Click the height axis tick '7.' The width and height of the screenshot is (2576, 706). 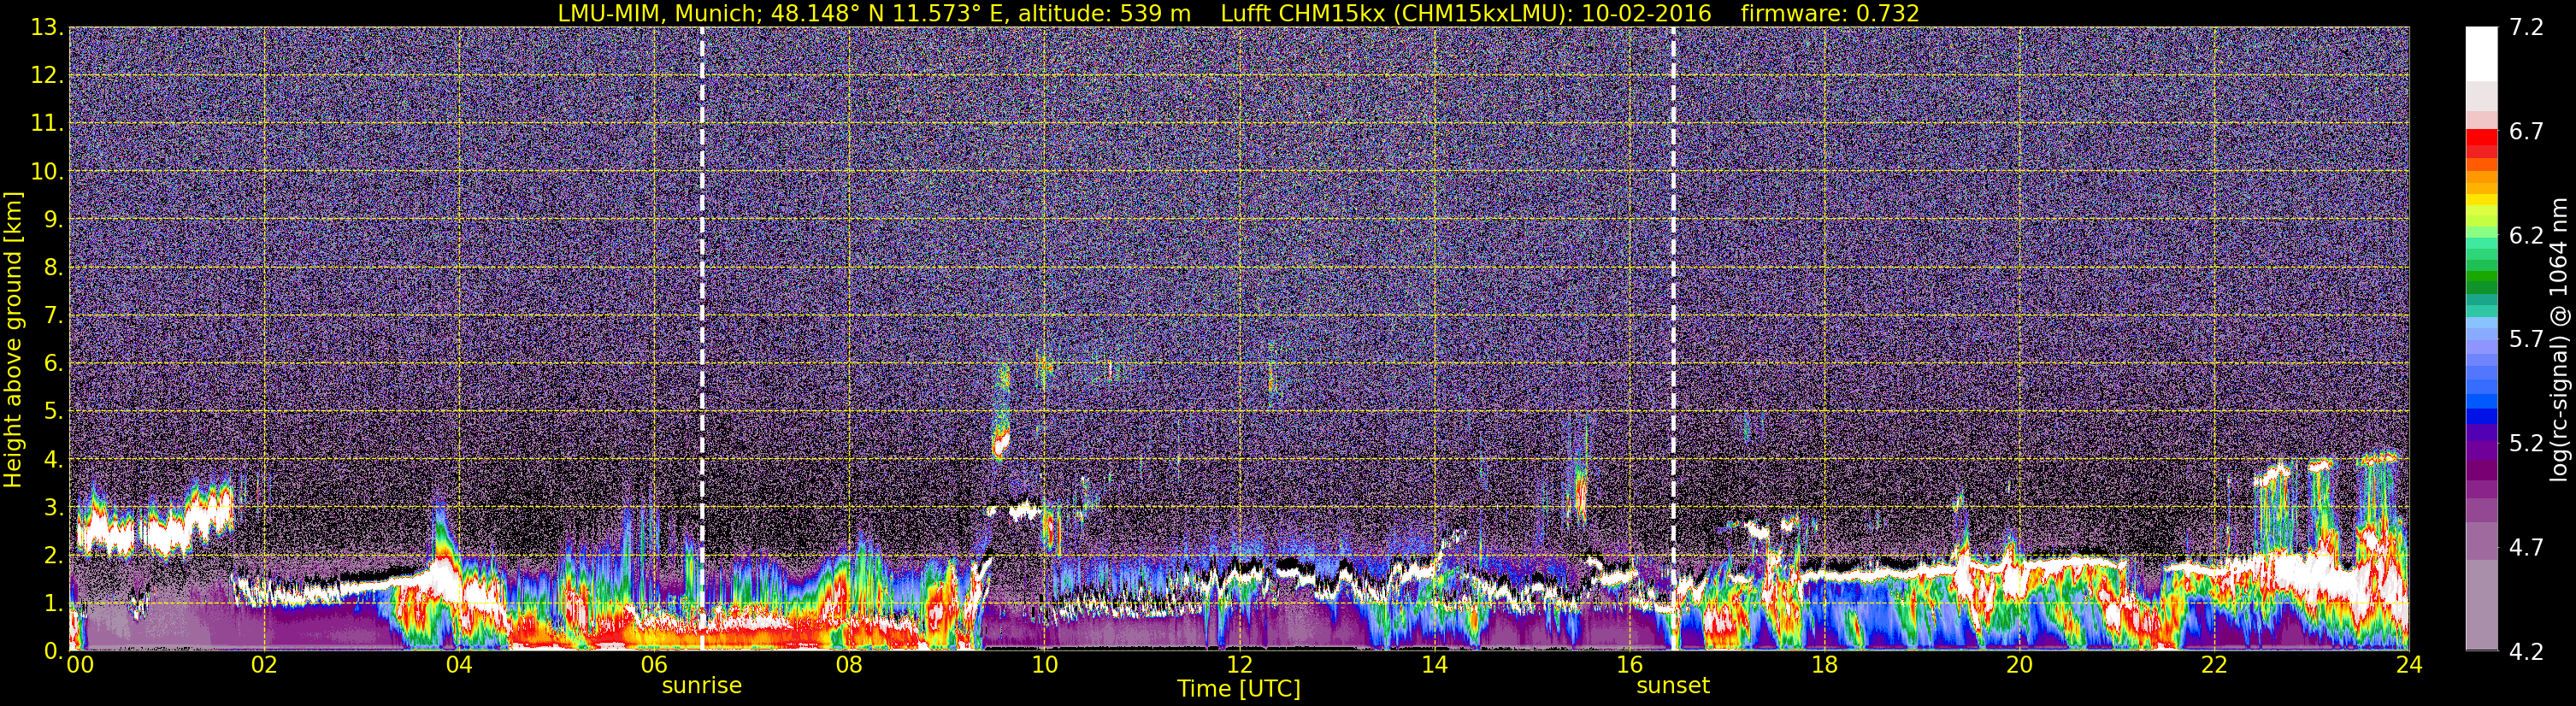click(54, 315)
